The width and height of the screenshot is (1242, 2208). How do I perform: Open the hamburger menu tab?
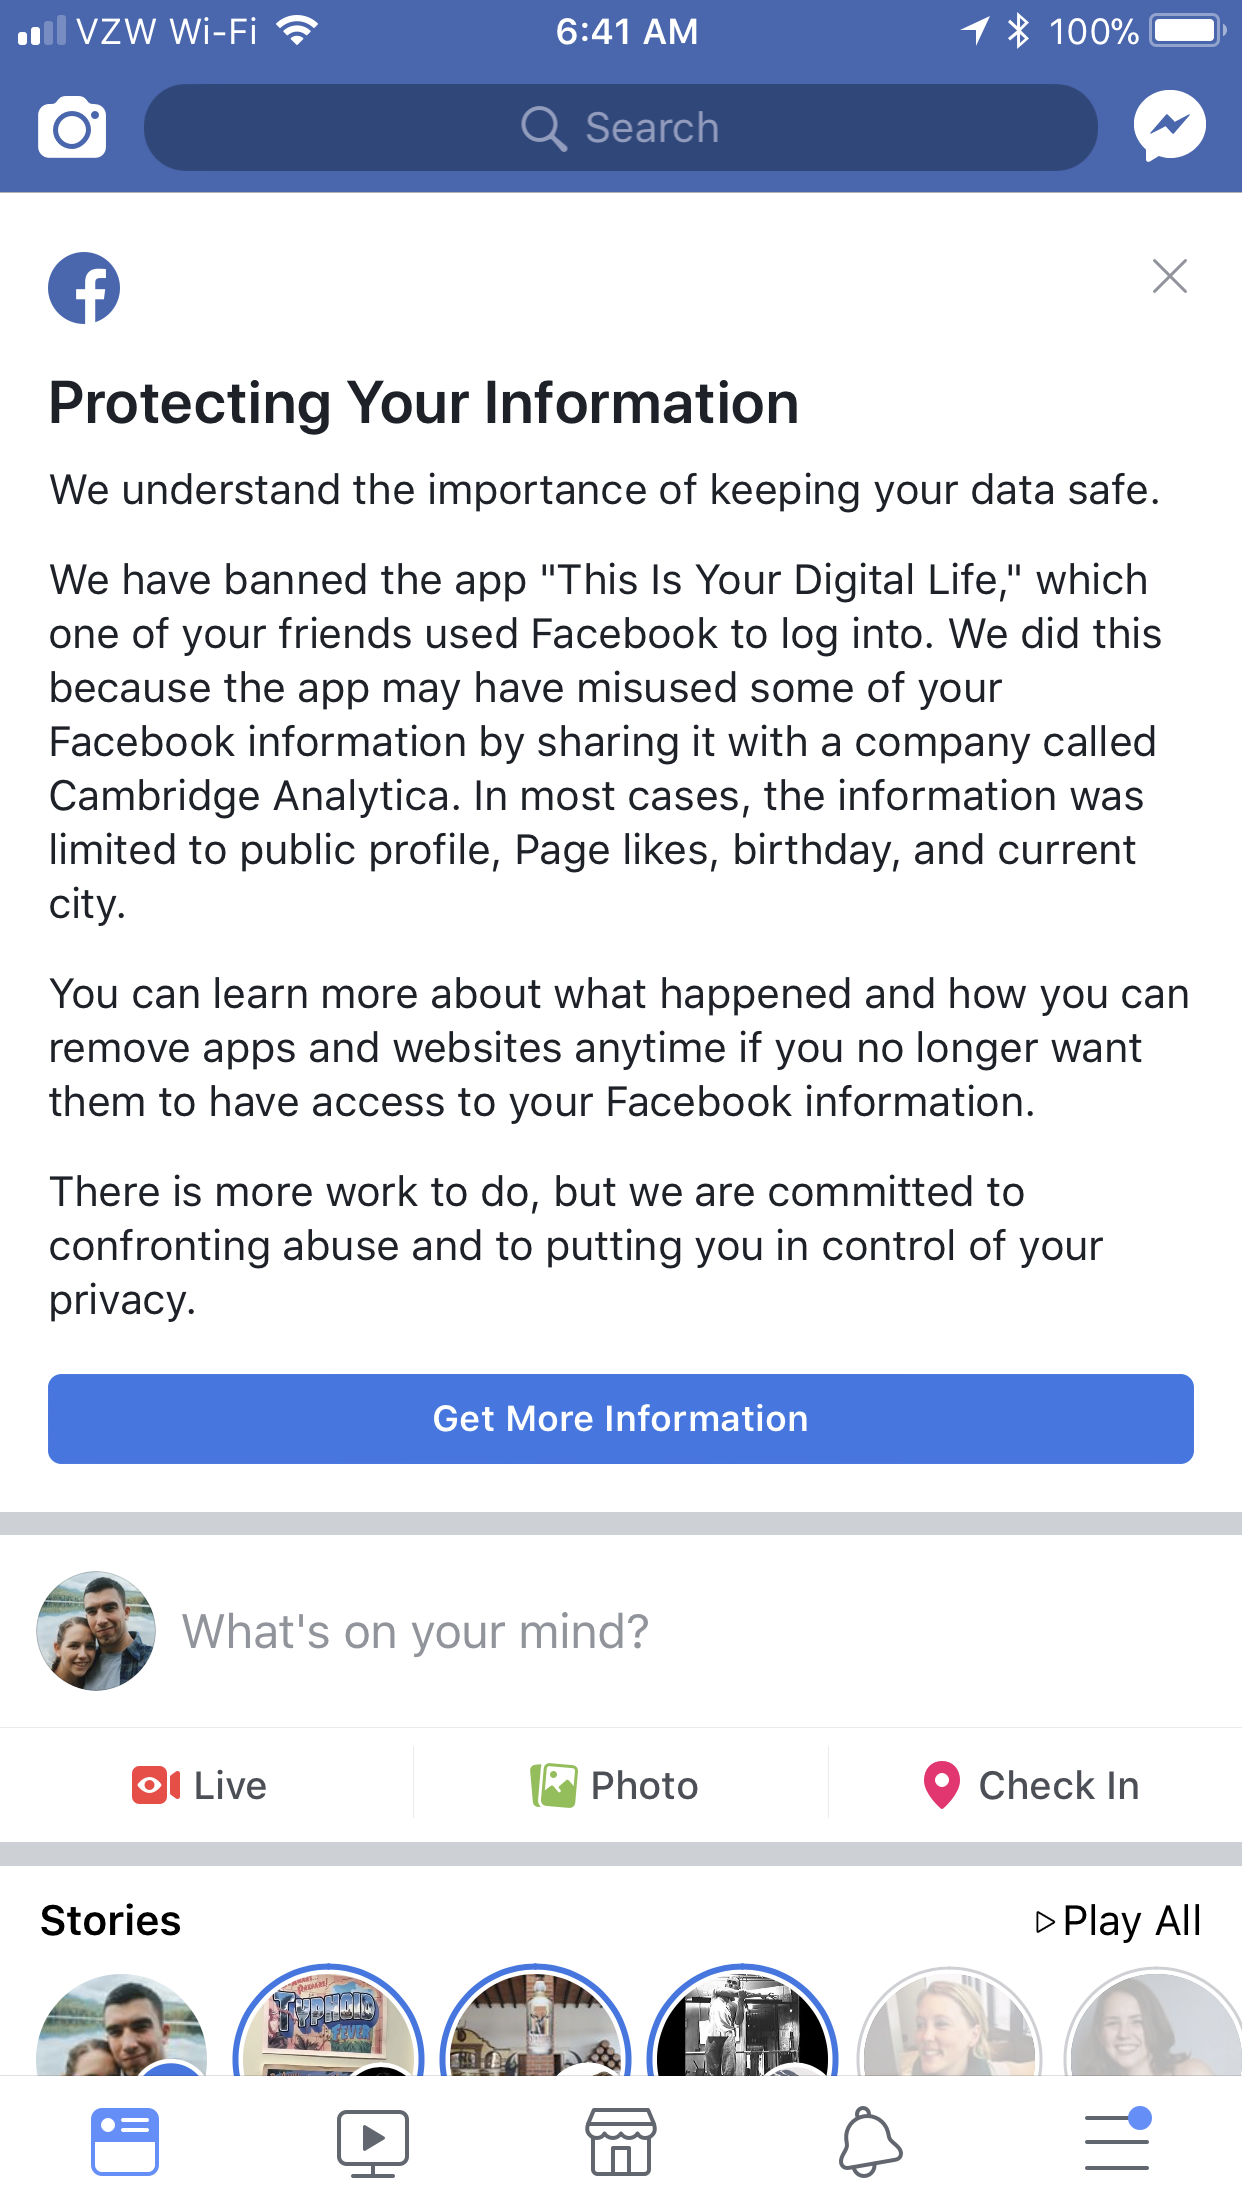(1117, 2142)
